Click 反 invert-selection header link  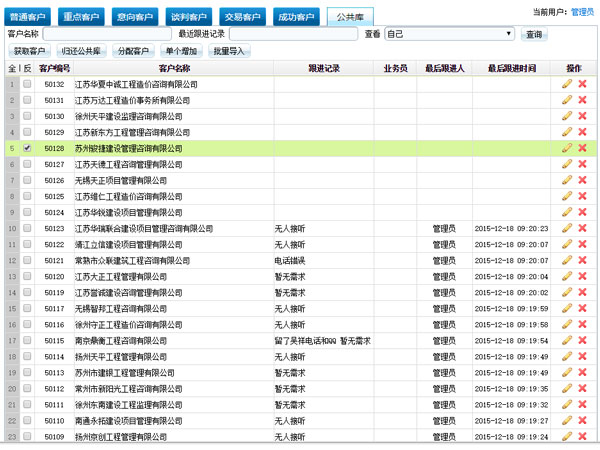click(x=27, y=68)
